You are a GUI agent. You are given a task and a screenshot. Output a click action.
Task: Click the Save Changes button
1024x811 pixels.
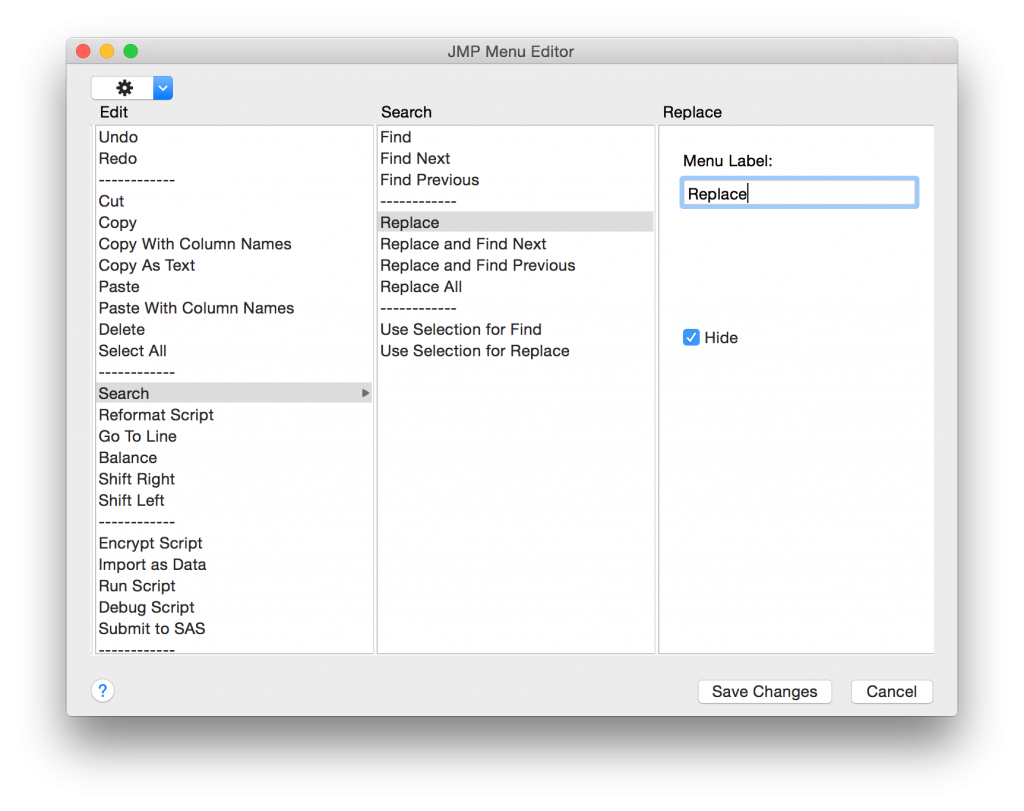[764, 692]
